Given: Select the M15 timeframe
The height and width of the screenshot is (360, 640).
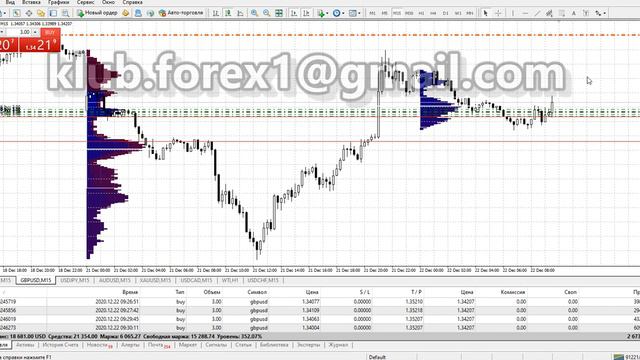Looking at the screenshot, I should [397, 13].
